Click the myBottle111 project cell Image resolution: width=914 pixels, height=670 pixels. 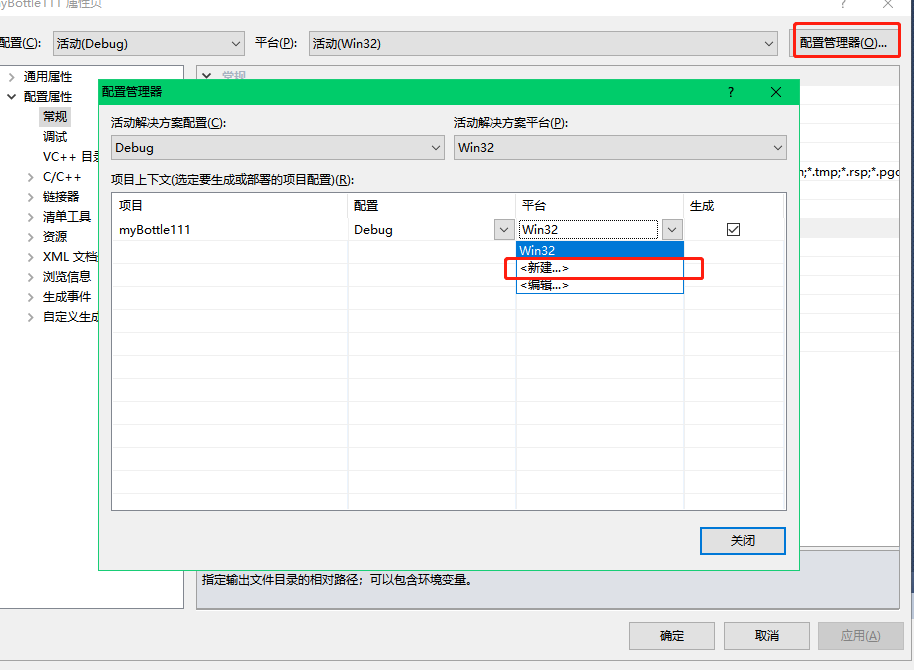[230, 230]
